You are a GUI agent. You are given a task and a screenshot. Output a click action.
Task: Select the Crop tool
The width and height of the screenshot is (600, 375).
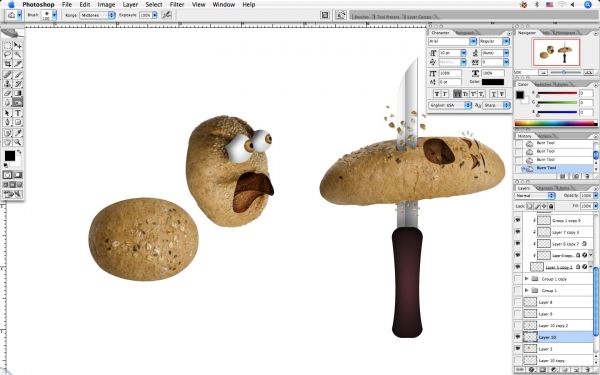(7, 64)
